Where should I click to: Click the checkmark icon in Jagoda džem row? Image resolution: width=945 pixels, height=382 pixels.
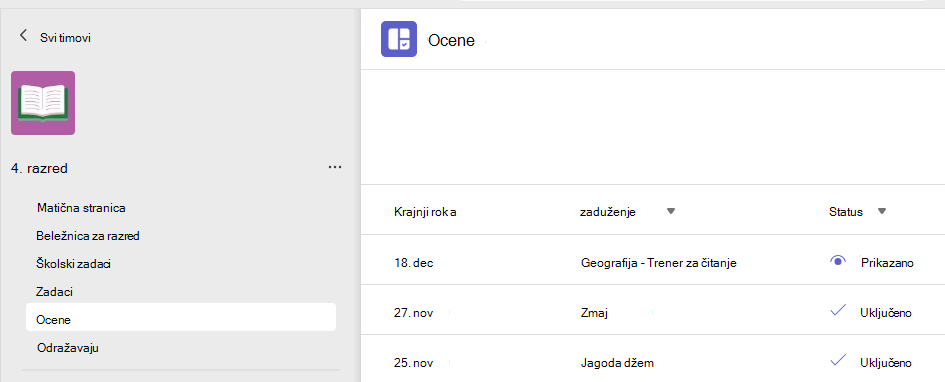(838, 361)
